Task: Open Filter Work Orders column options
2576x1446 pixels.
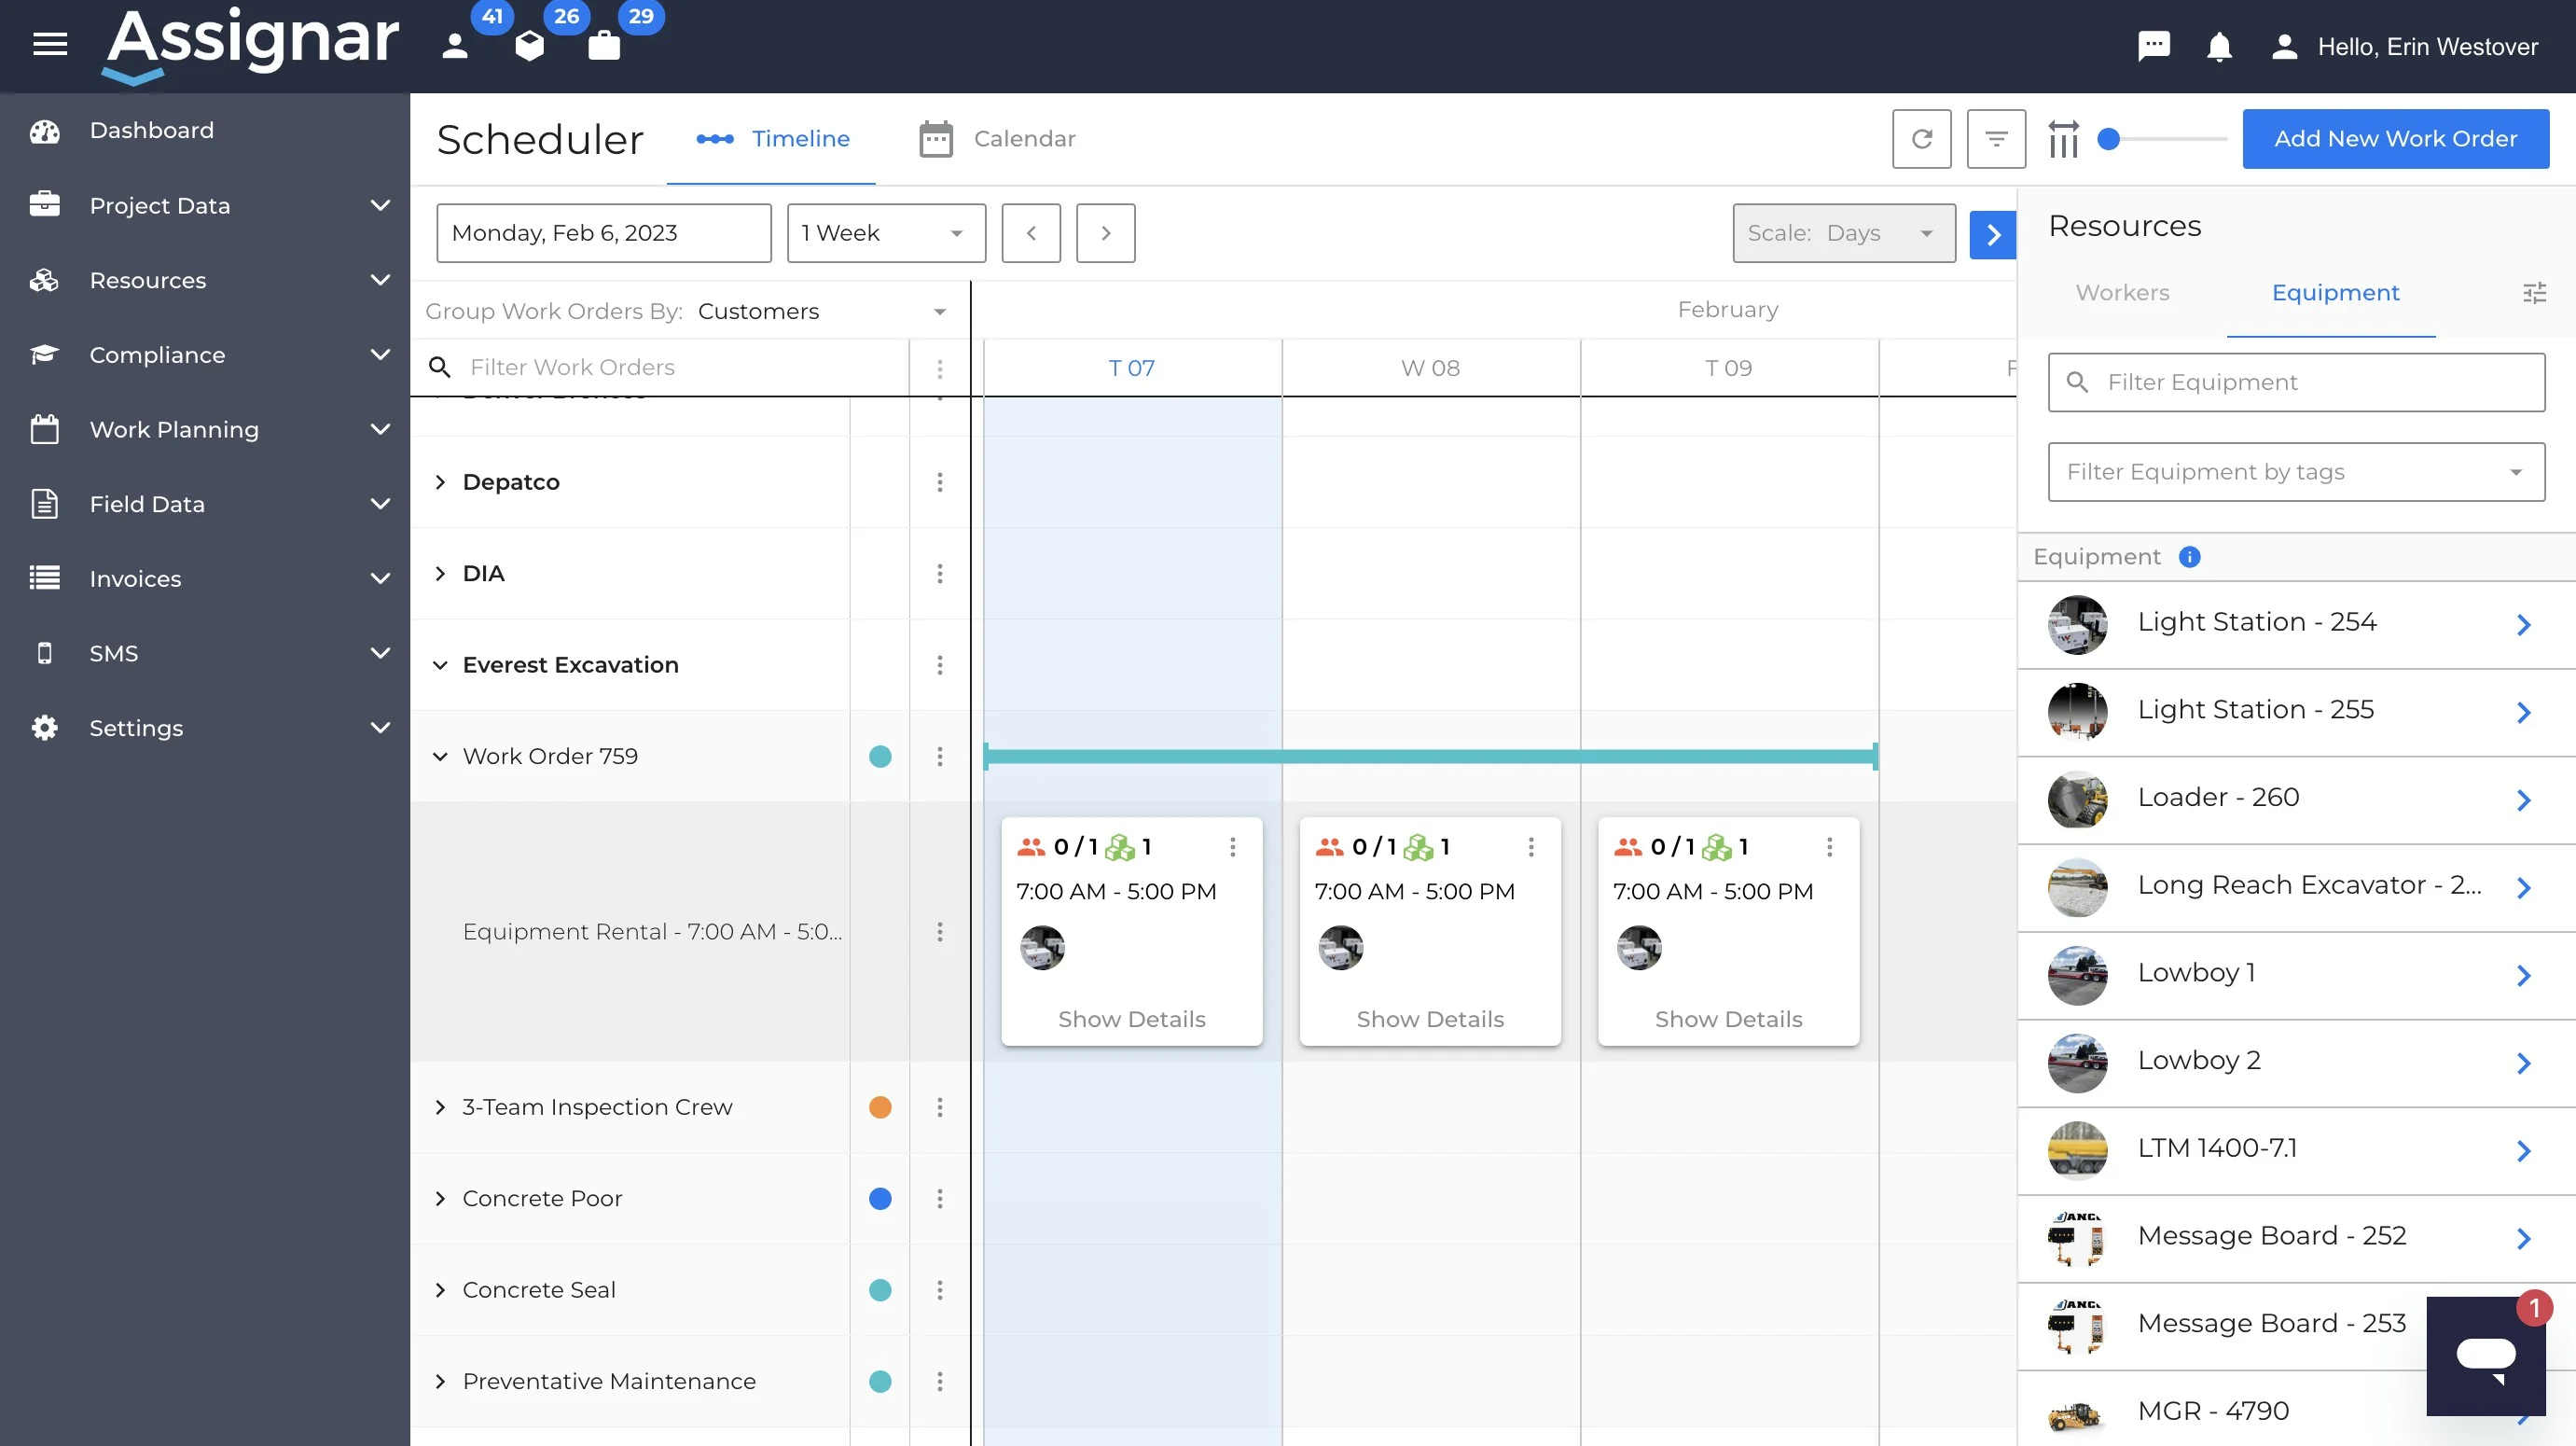Action: [939, 369]
